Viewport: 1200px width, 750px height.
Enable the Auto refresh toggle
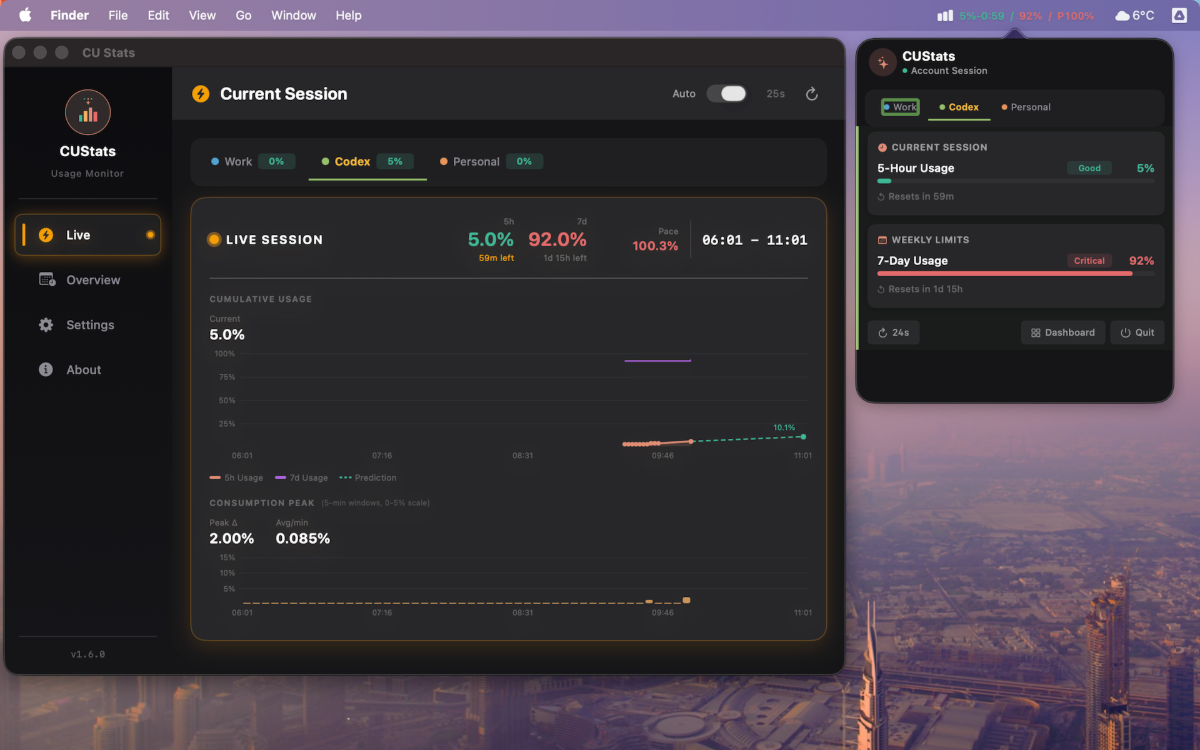729,93
